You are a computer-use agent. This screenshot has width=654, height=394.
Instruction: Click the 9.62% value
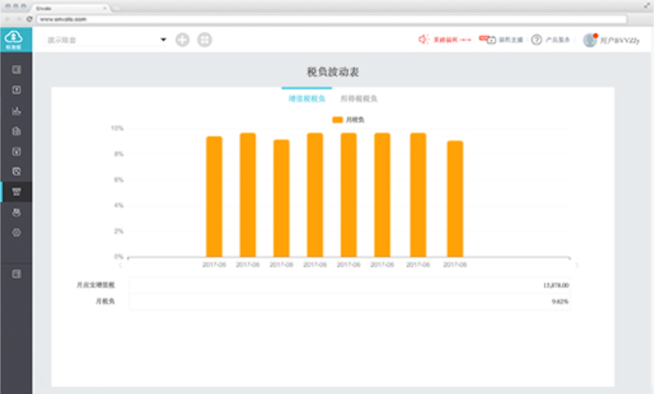pyautogui.click(x=560, y=301)
